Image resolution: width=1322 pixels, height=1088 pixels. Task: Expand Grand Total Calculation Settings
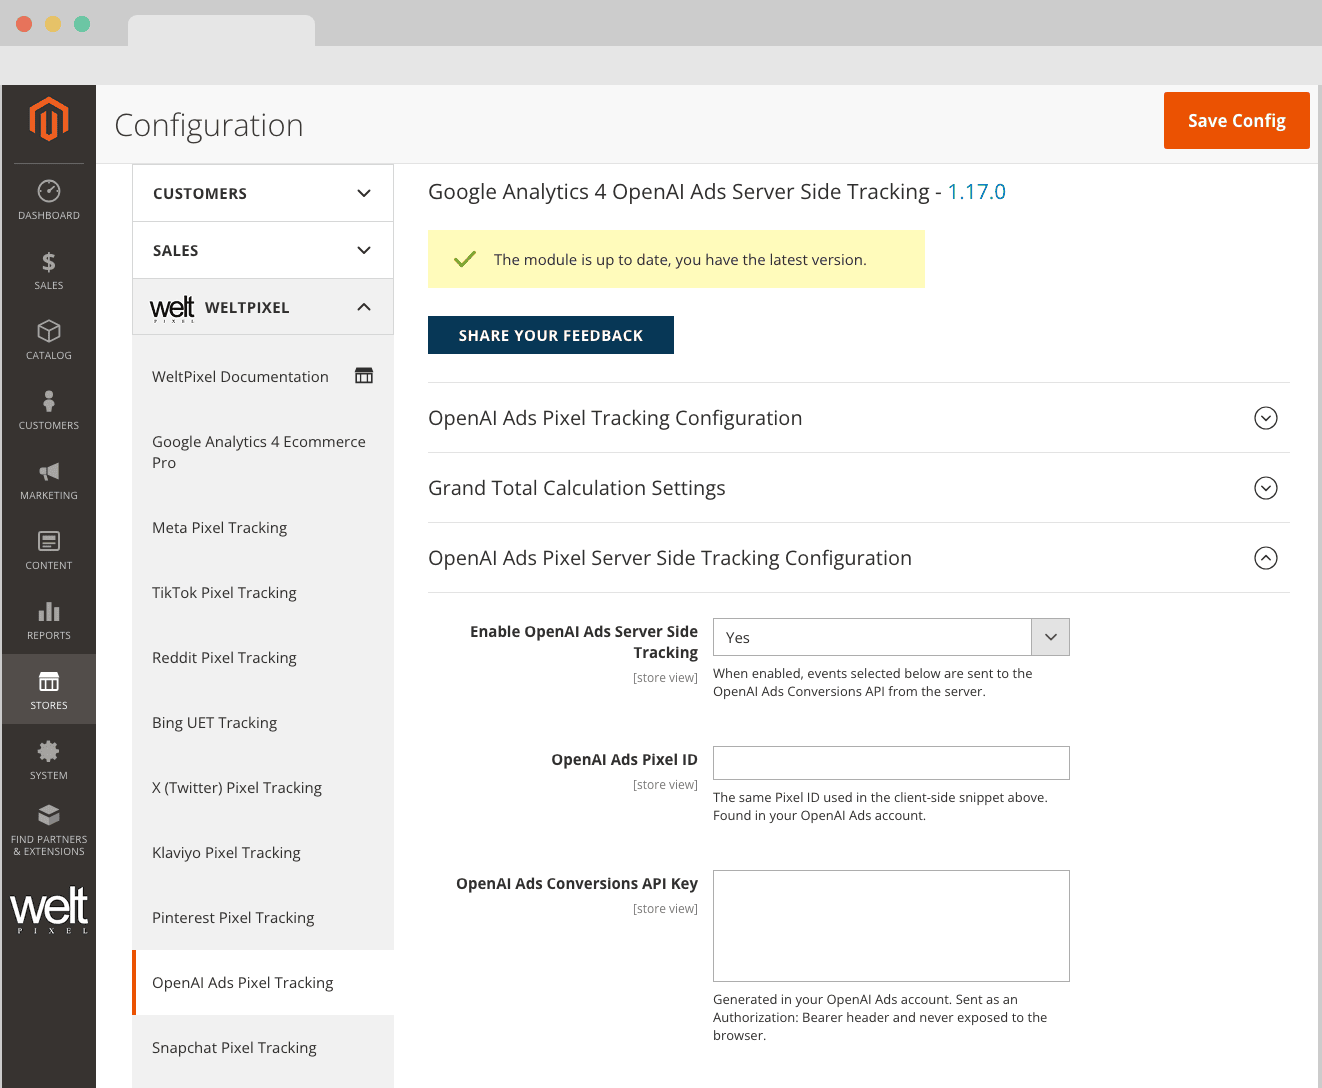(x=859, y=488)
